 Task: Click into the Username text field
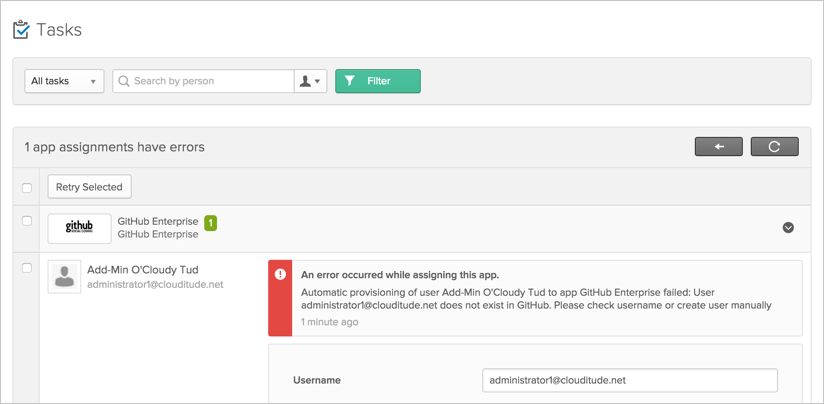[x=629, y=380]
